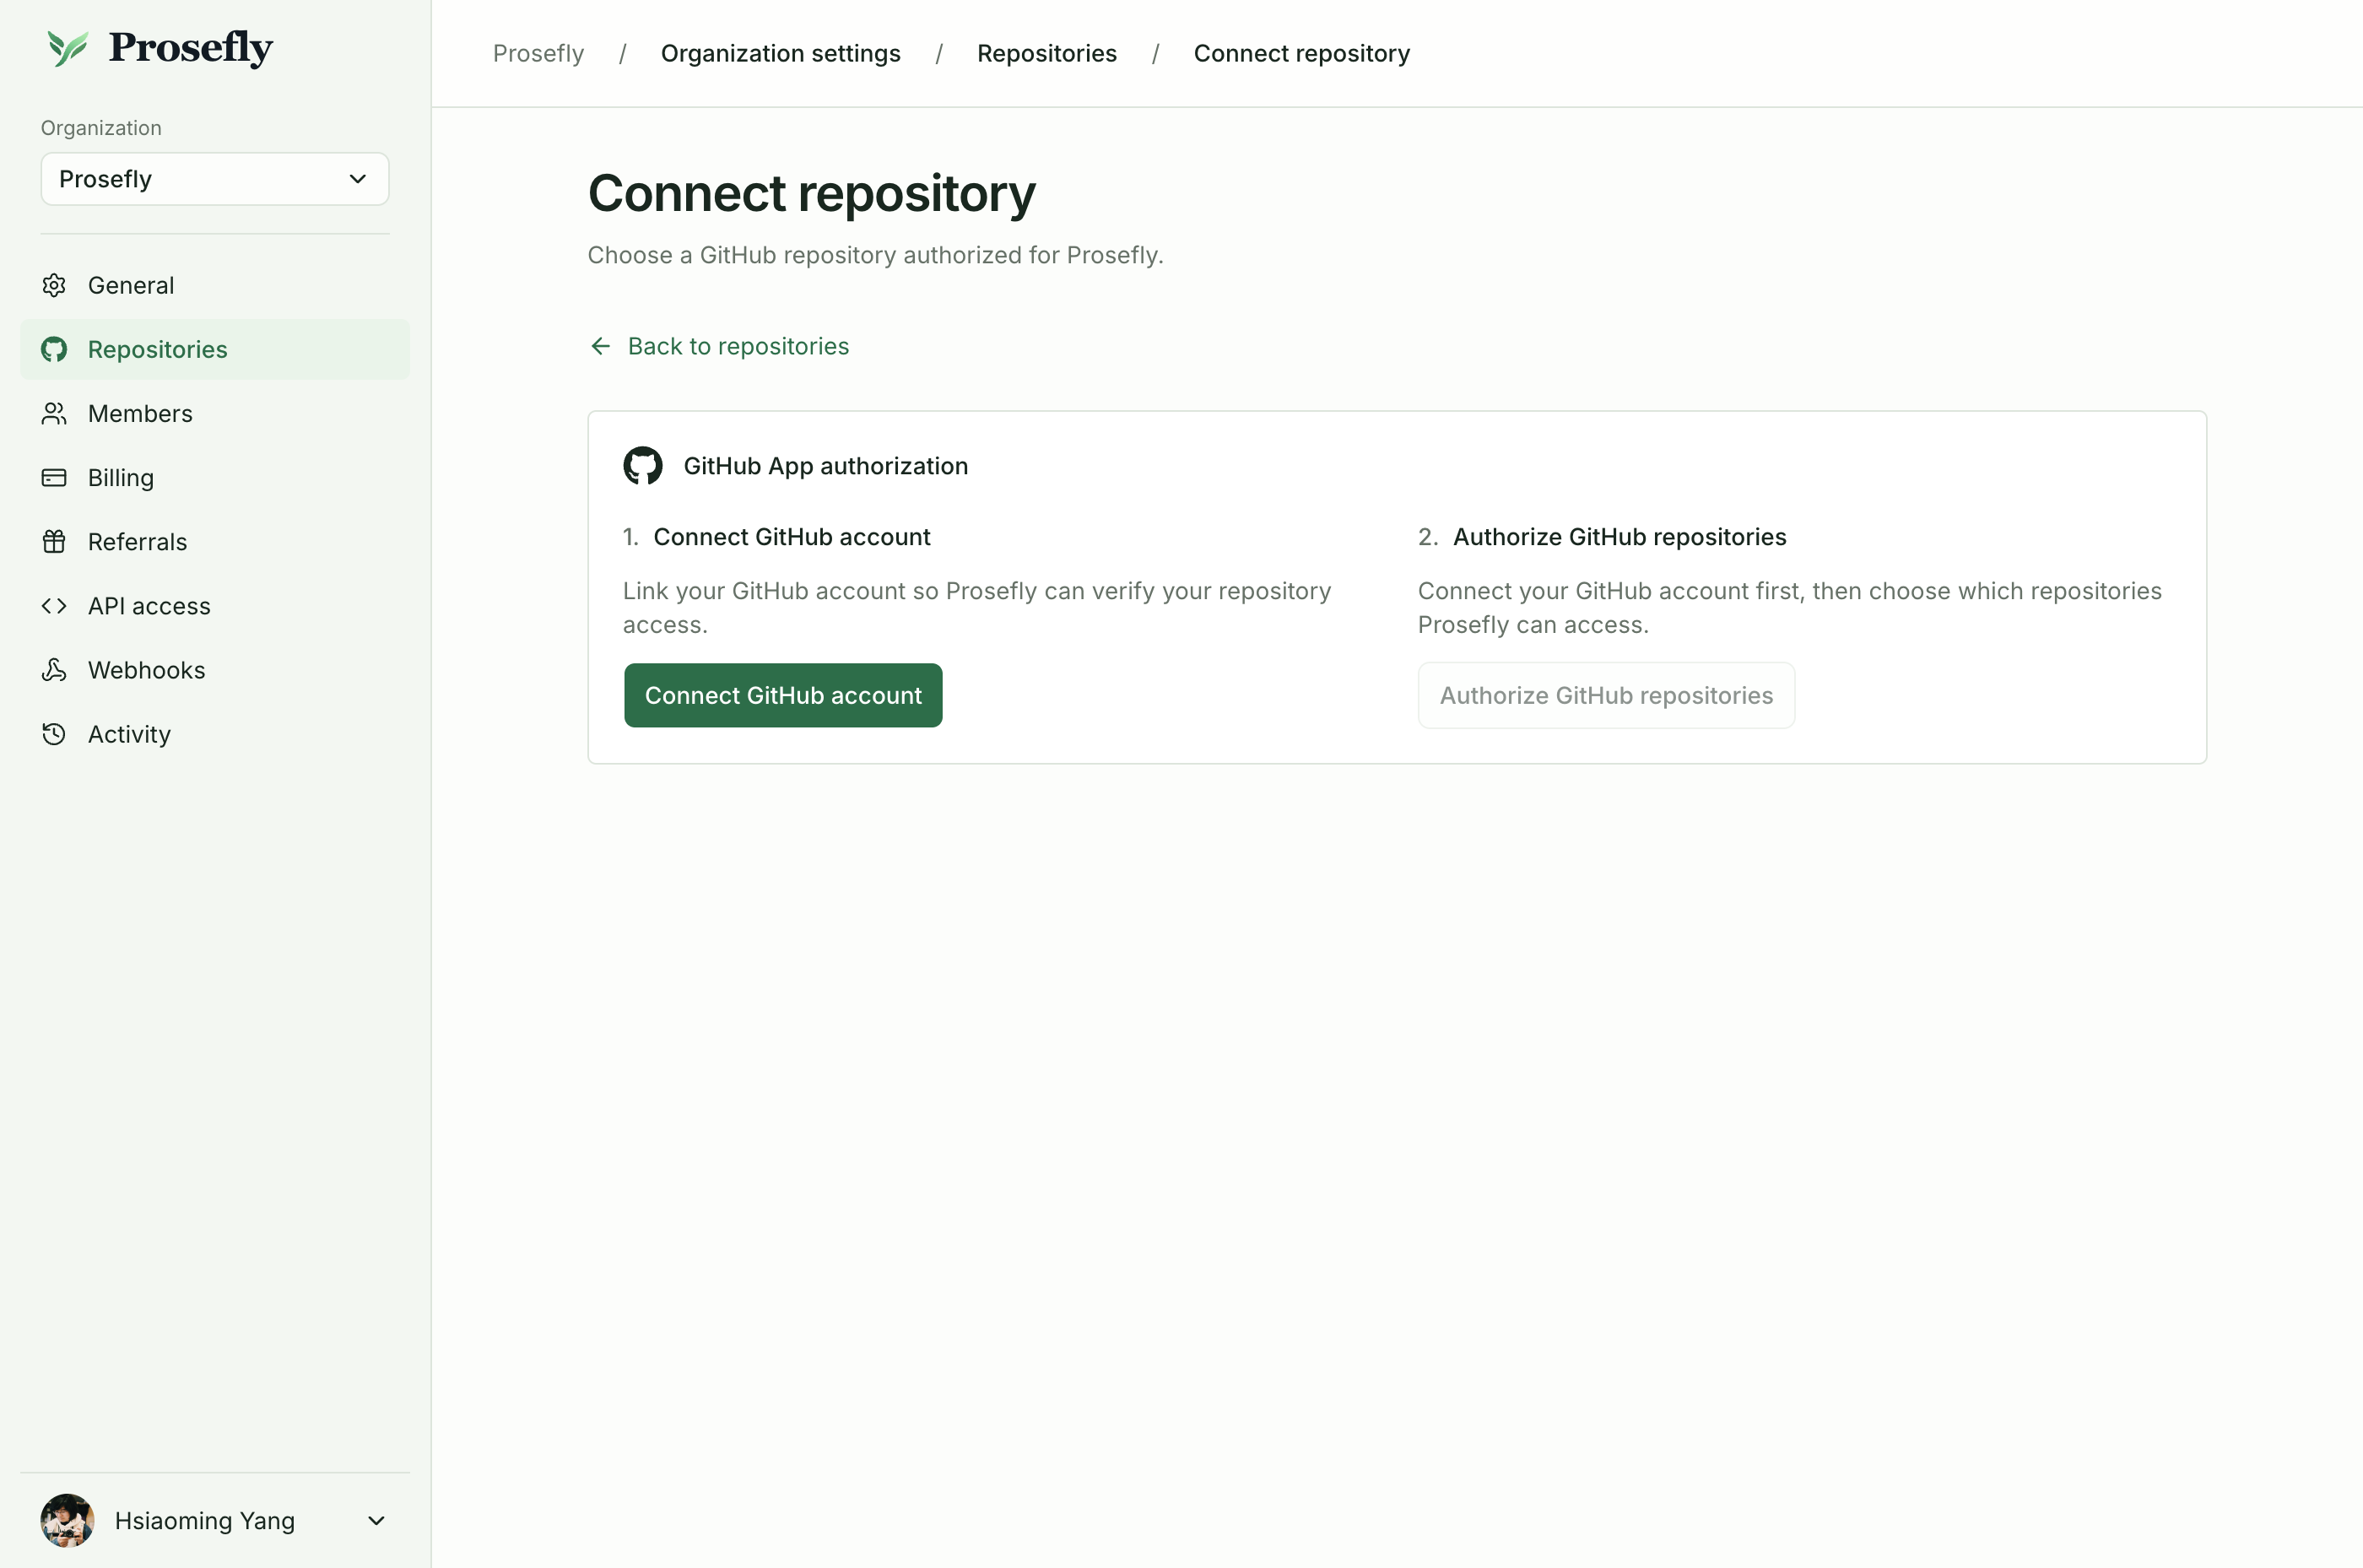Open Referrals in the sidebar

point(215,541)
